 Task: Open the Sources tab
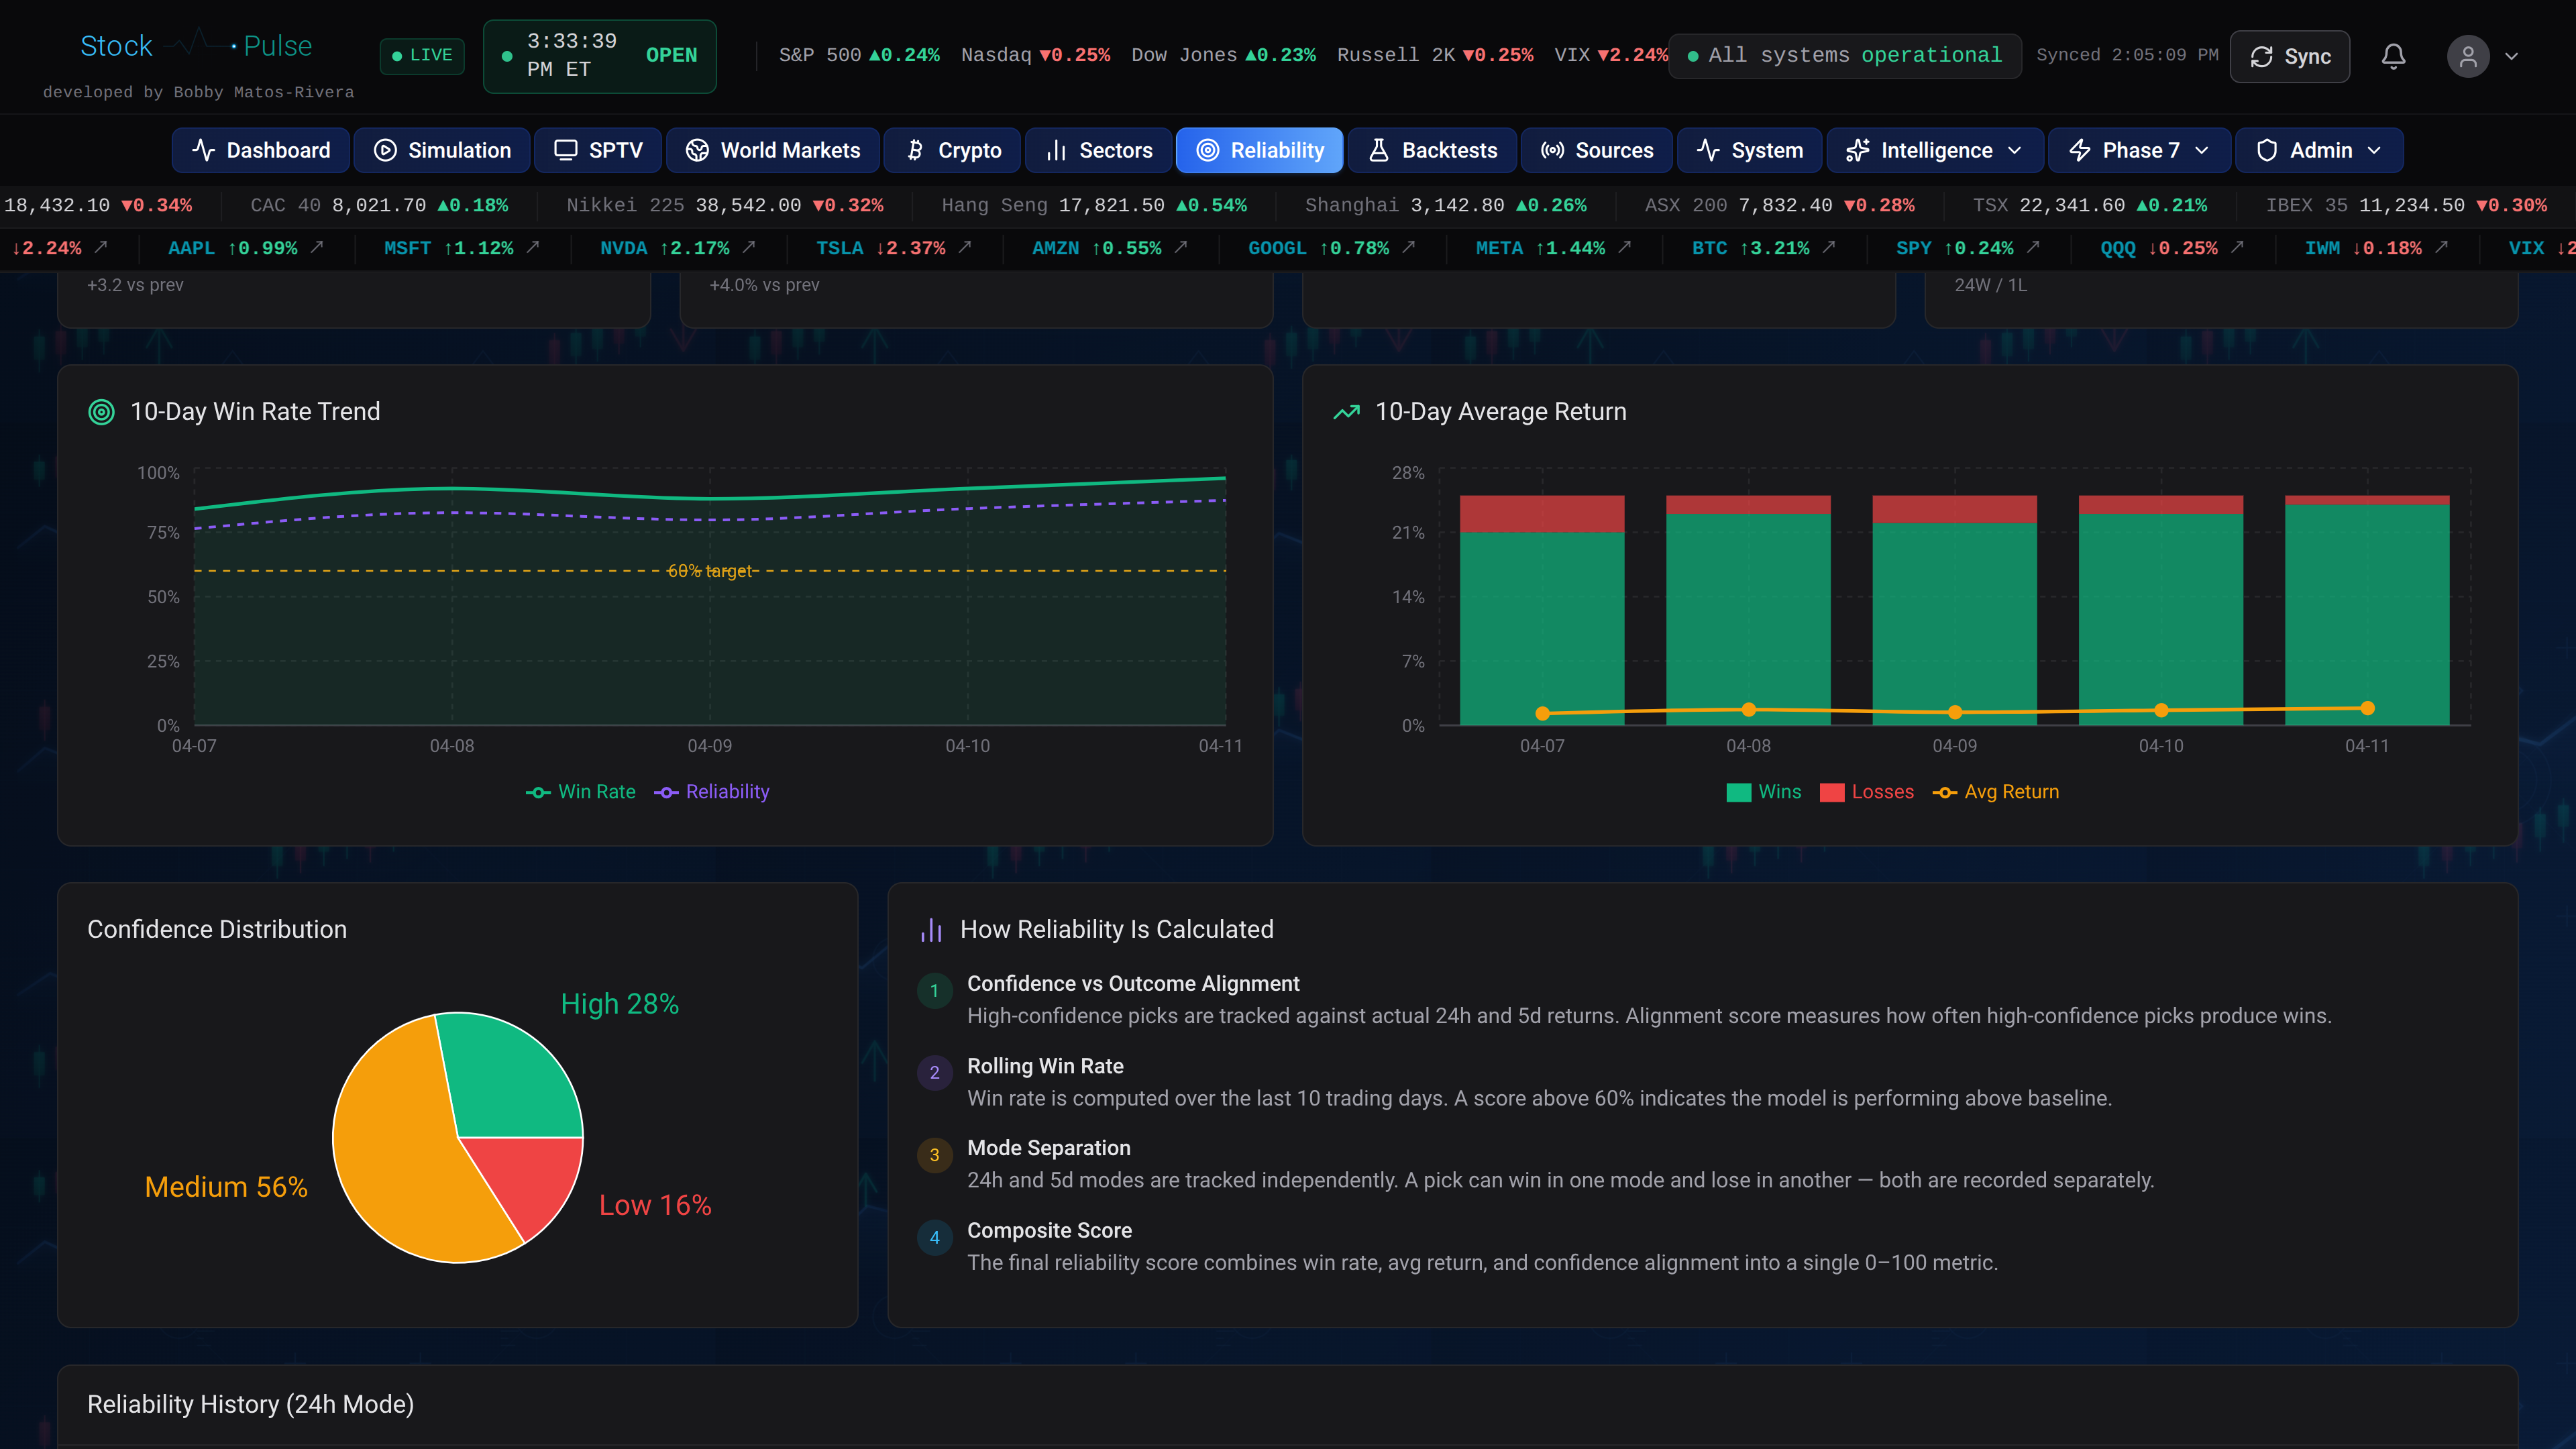coord(1597,150)
